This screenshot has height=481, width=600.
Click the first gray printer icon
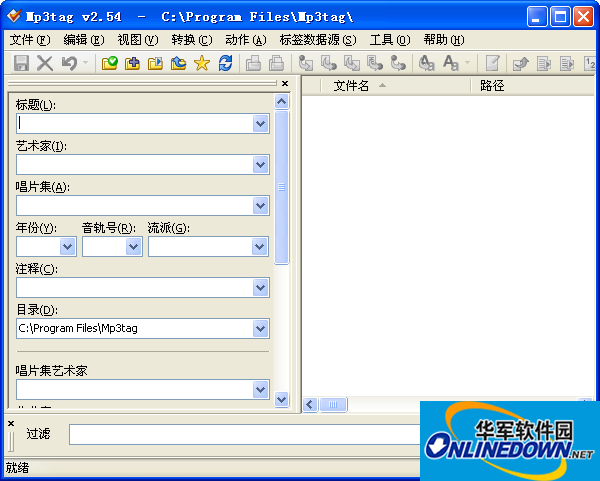coord(253,63)
